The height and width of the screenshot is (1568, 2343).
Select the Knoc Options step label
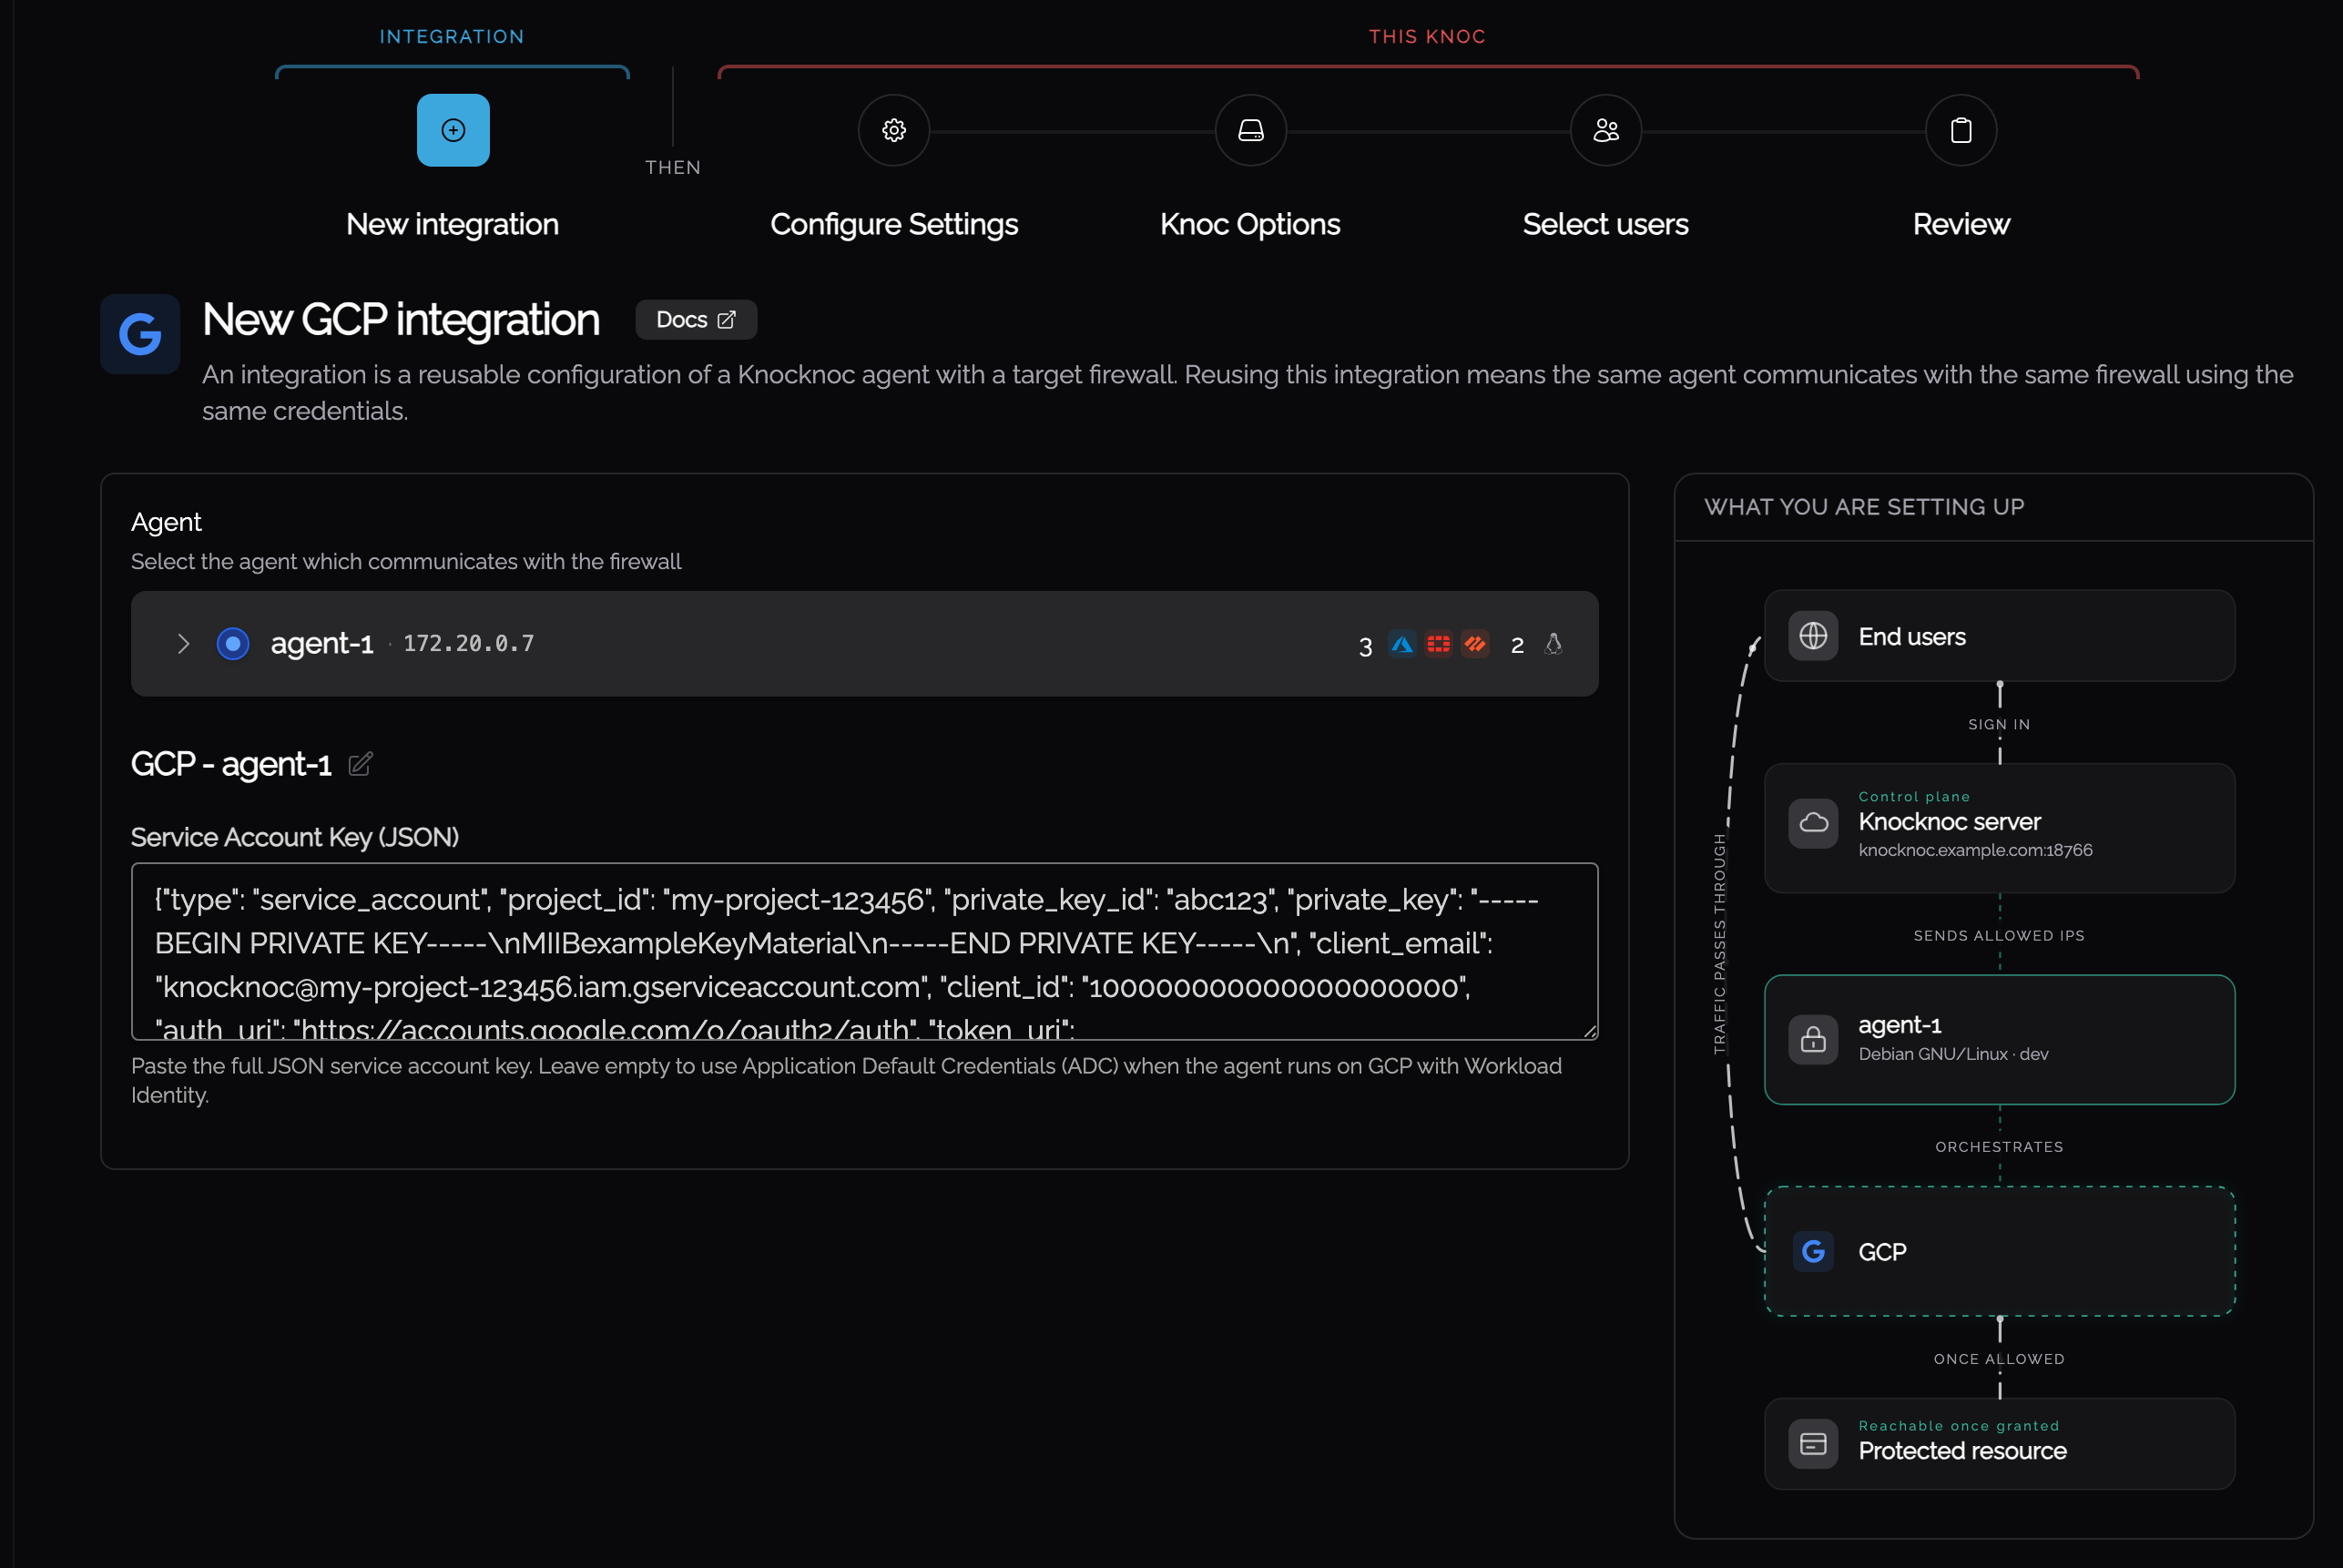tap(1250, 225)
